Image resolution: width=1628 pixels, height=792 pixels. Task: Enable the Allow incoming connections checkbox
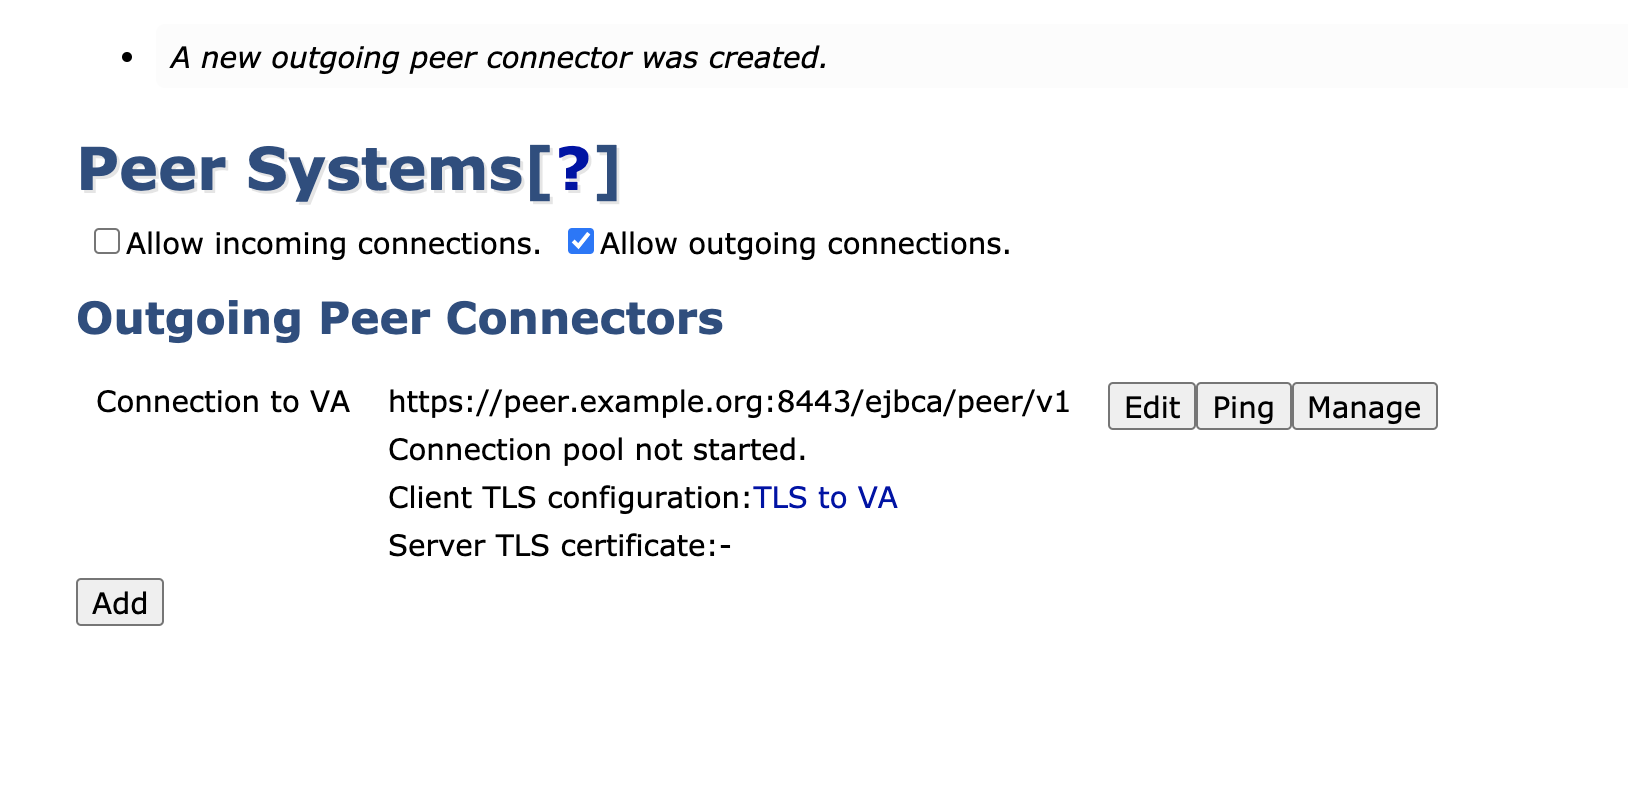pos(107,242)
